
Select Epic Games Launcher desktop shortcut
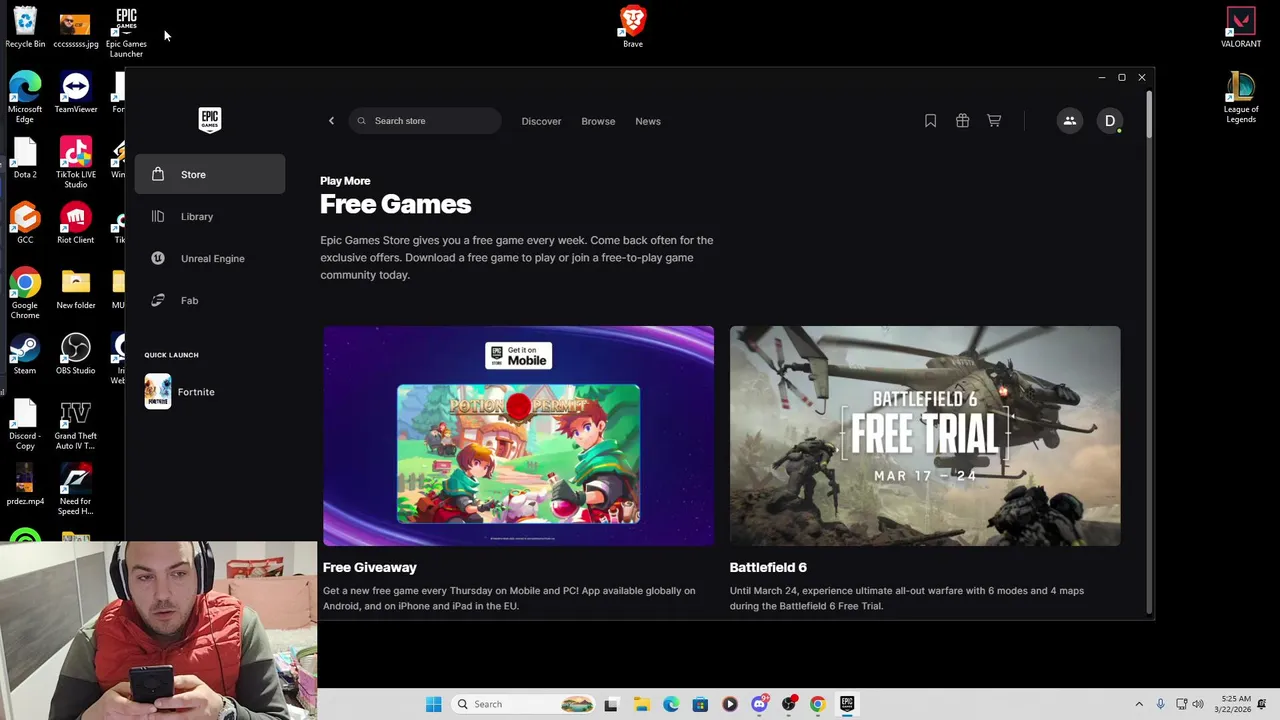pos(126,32)
